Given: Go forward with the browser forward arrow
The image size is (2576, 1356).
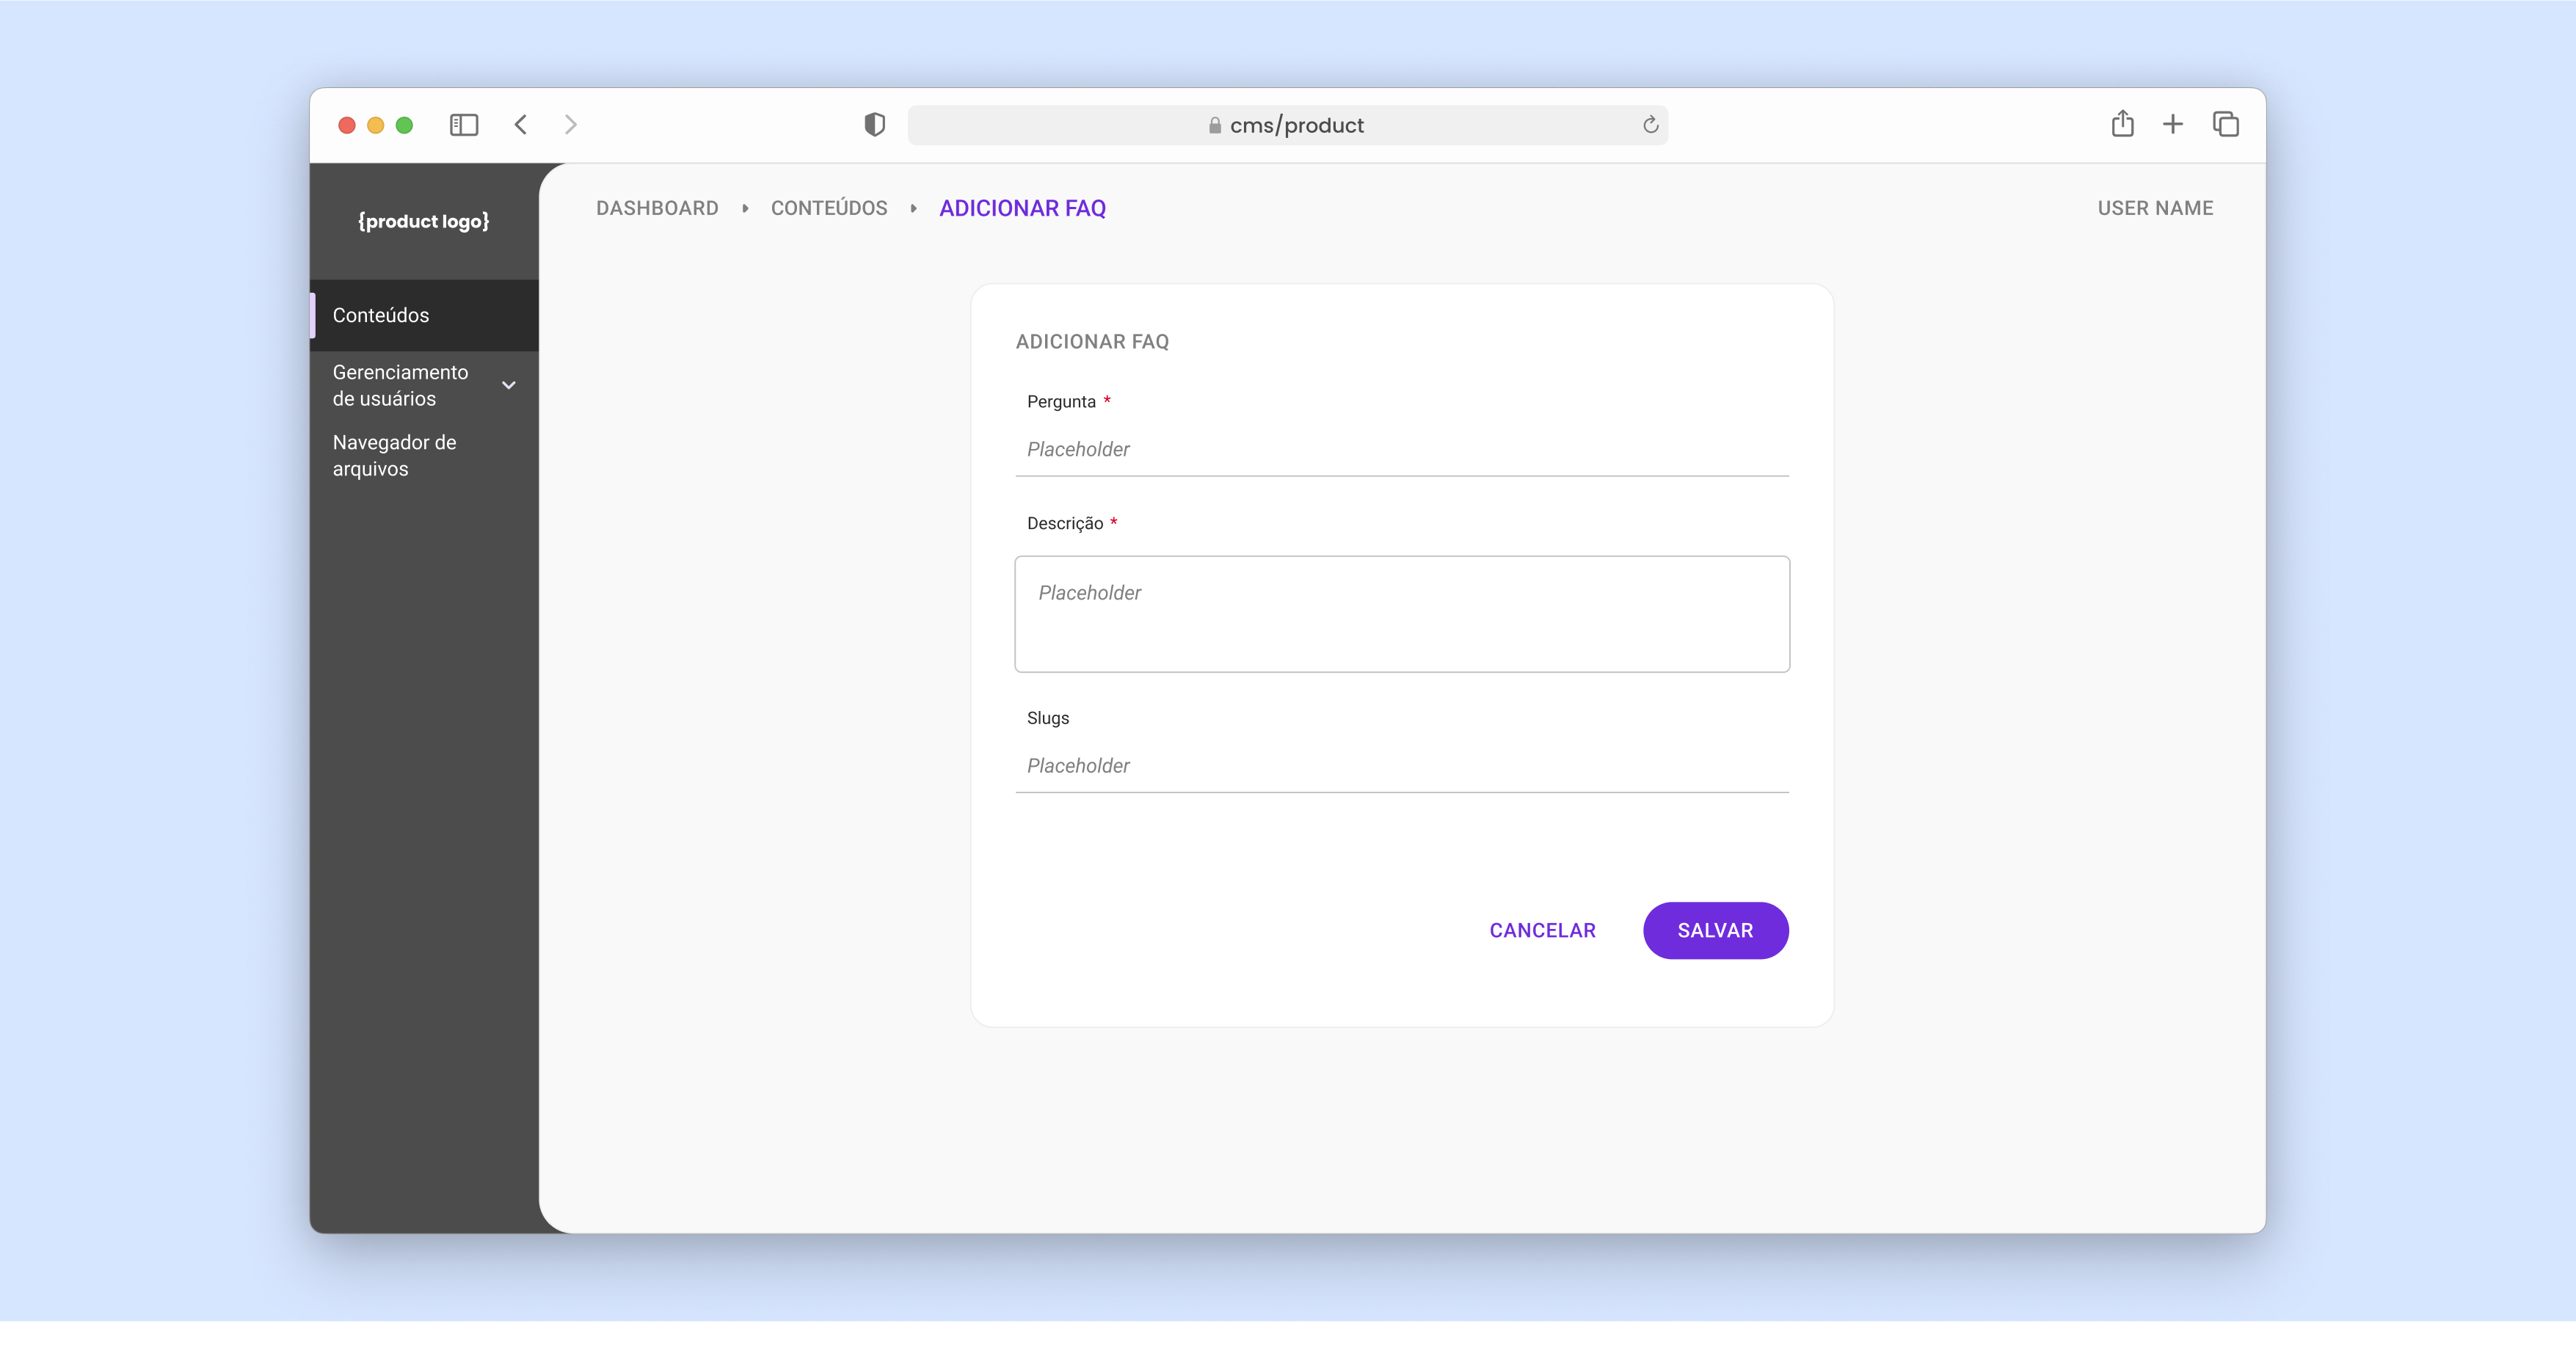Looking at the screenshot, I should 571,125.
